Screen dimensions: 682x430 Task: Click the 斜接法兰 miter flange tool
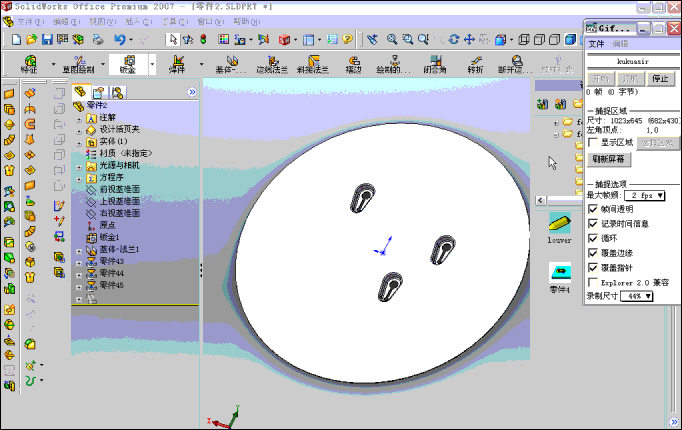(x=312, y=64)
